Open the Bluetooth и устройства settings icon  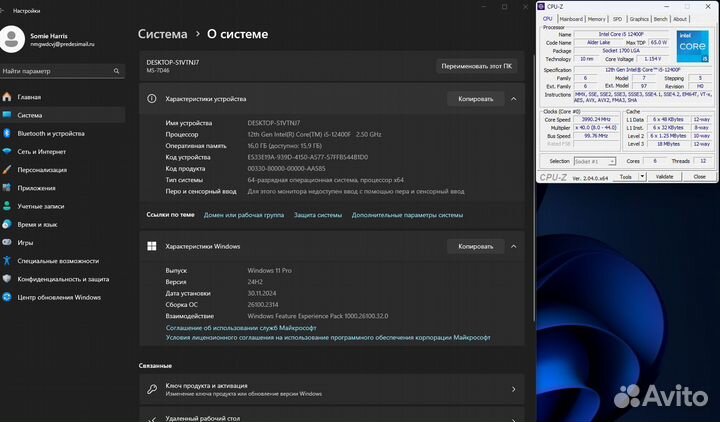(x=8, y=133)
